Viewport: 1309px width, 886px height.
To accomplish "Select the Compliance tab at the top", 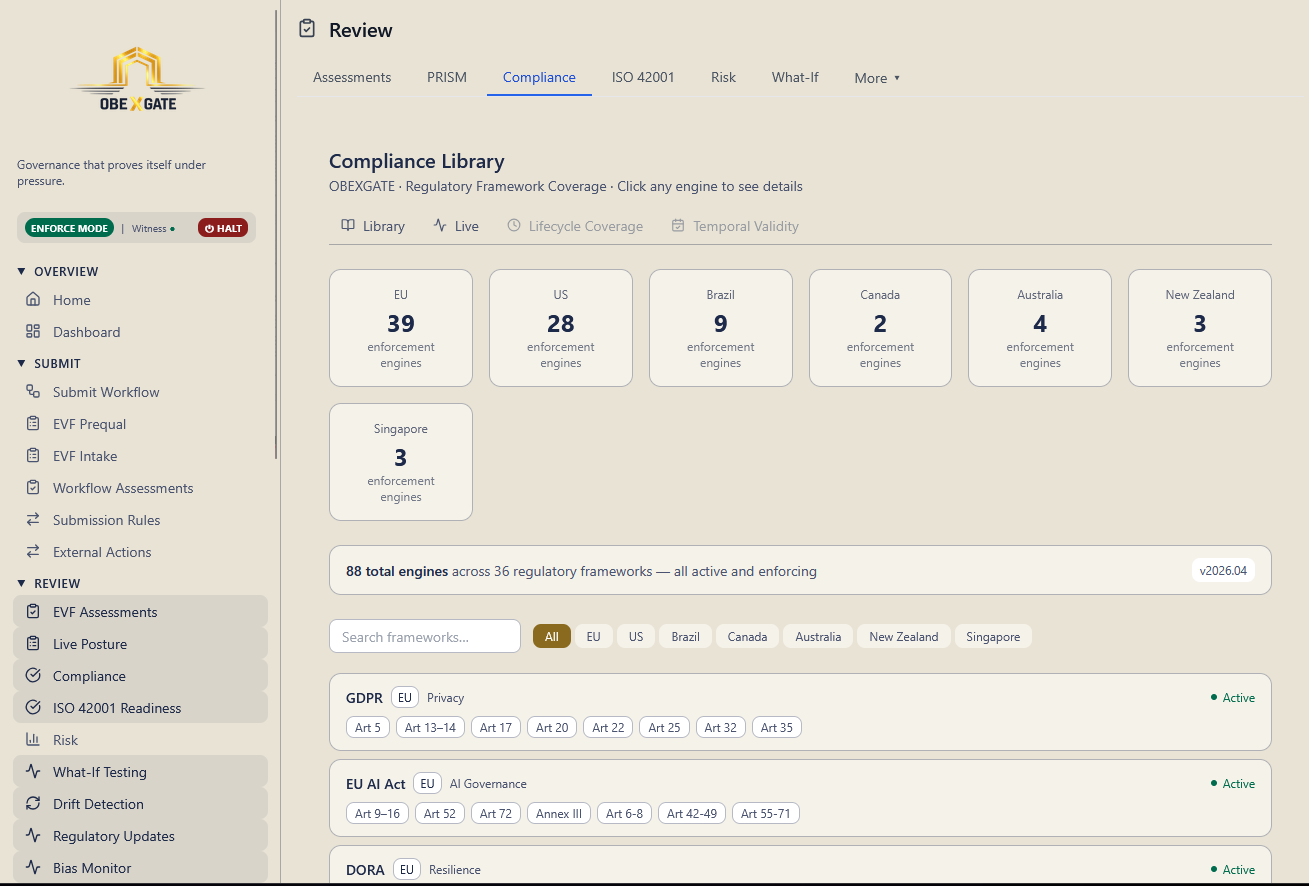I will tap(539, 77).
